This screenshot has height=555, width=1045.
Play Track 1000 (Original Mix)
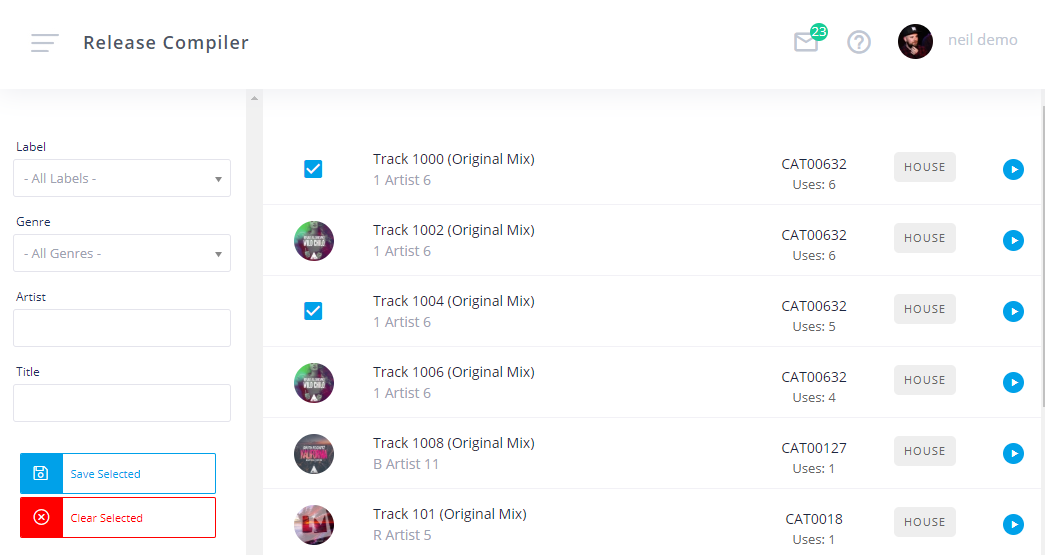[1013, 169]
